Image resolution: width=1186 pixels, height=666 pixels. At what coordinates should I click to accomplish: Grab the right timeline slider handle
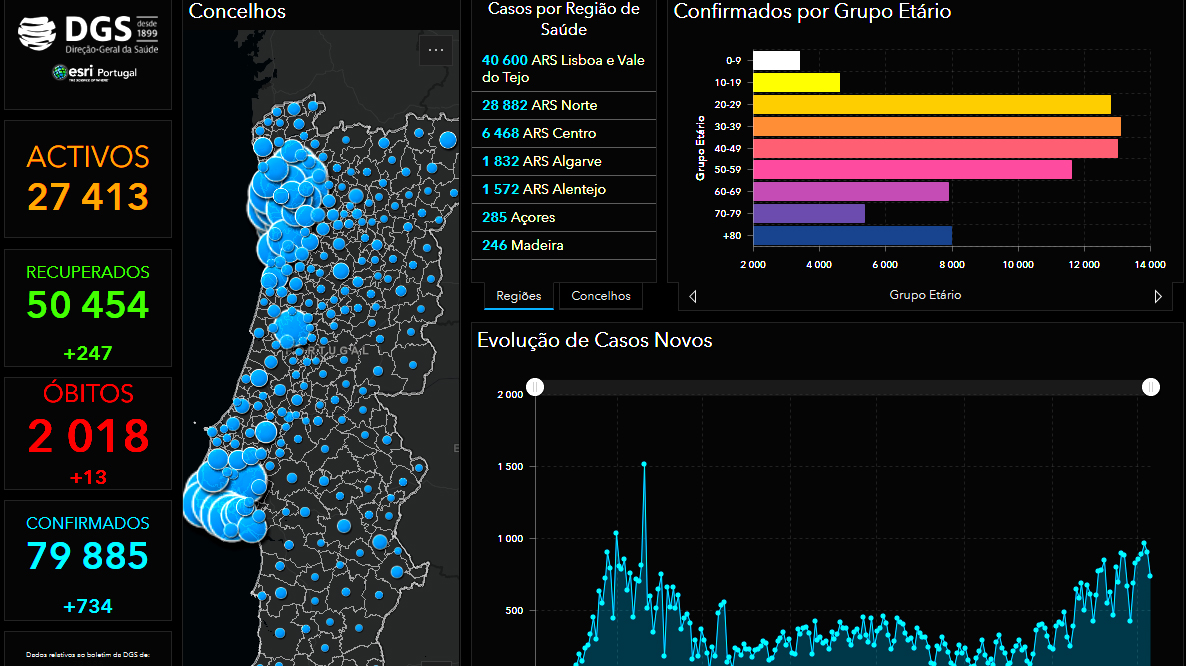coord(1150,387)
